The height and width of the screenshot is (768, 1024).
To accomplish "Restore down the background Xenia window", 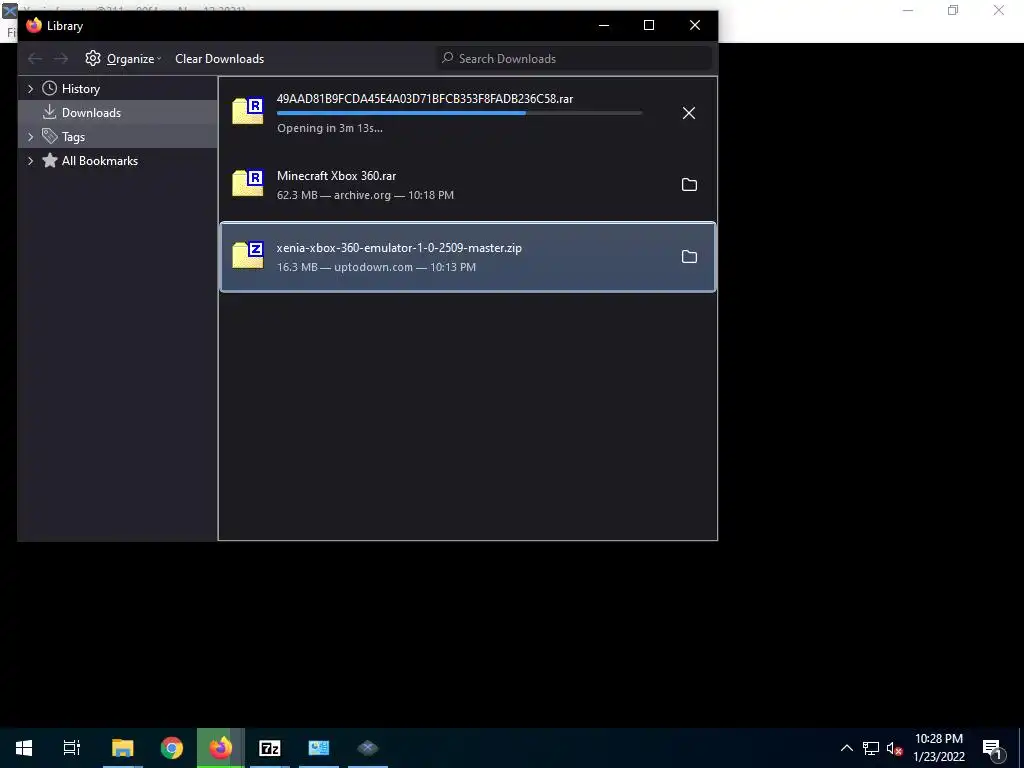I will coord(953,10).
